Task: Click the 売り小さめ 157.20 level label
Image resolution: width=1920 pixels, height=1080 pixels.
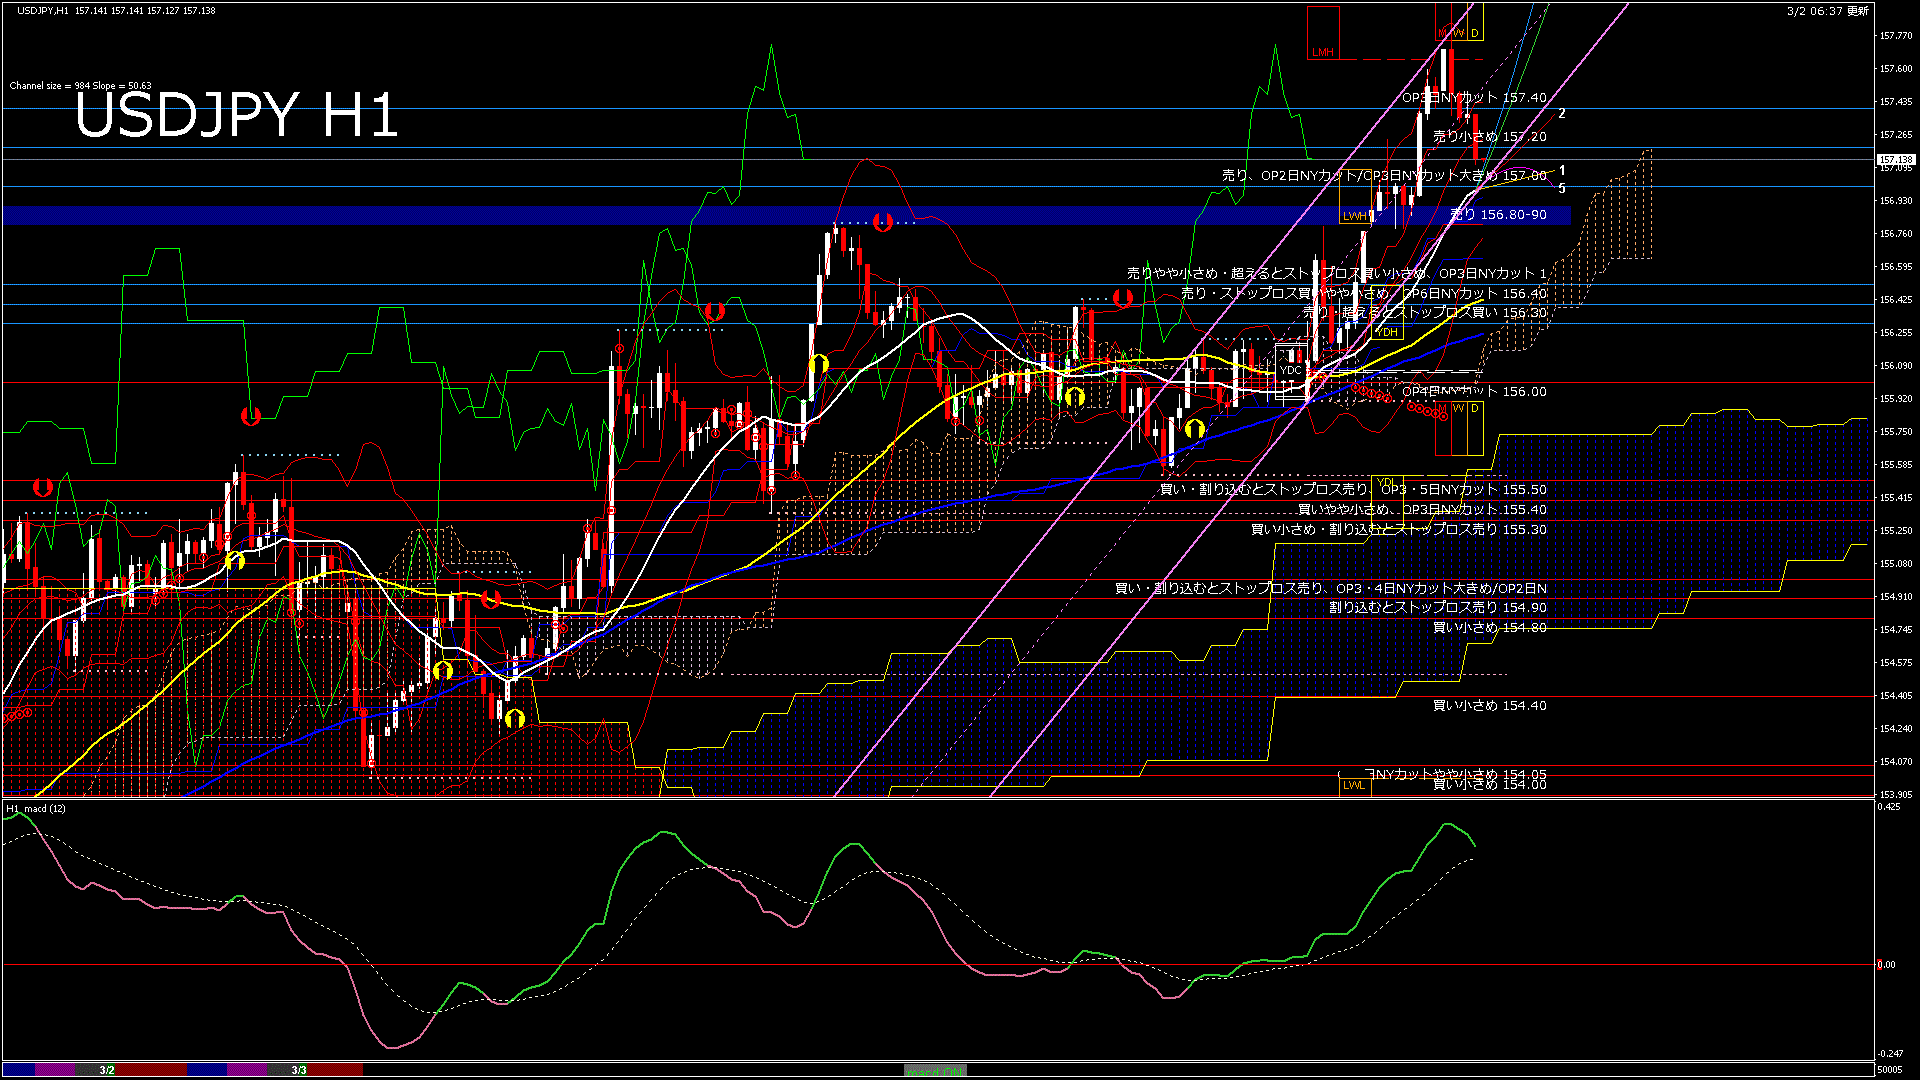Action: coord(1489,137)
